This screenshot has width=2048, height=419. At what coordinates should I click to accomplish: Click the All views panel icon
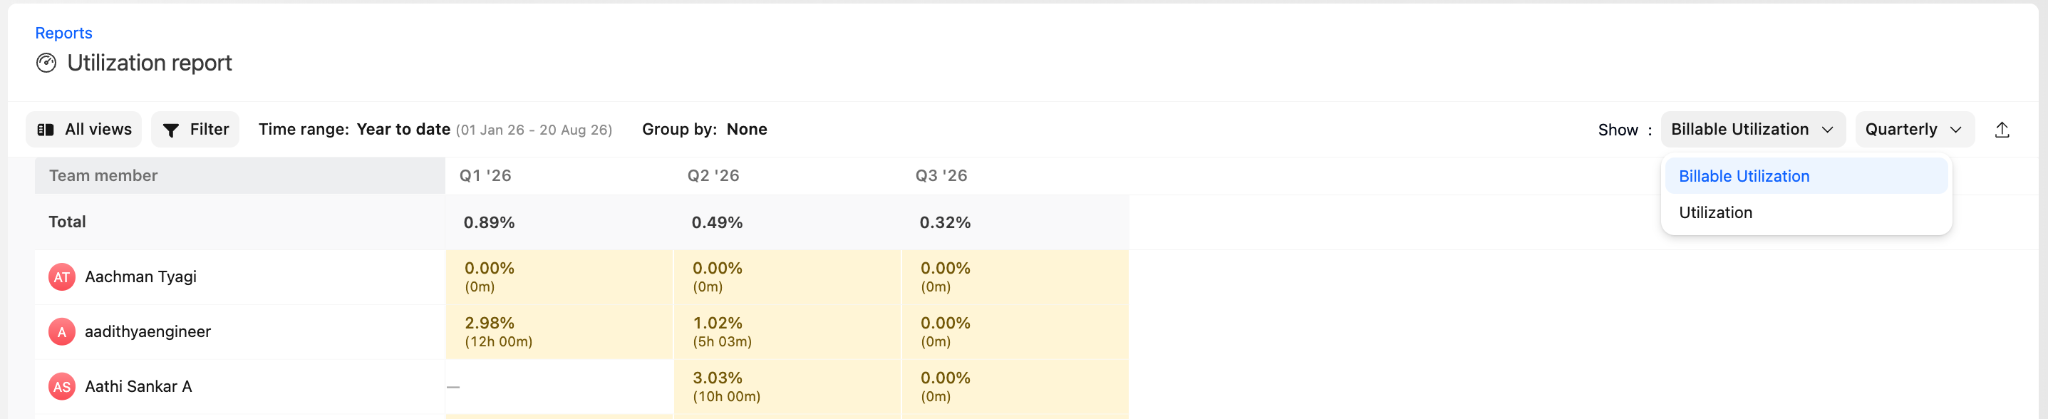[46, 130]
